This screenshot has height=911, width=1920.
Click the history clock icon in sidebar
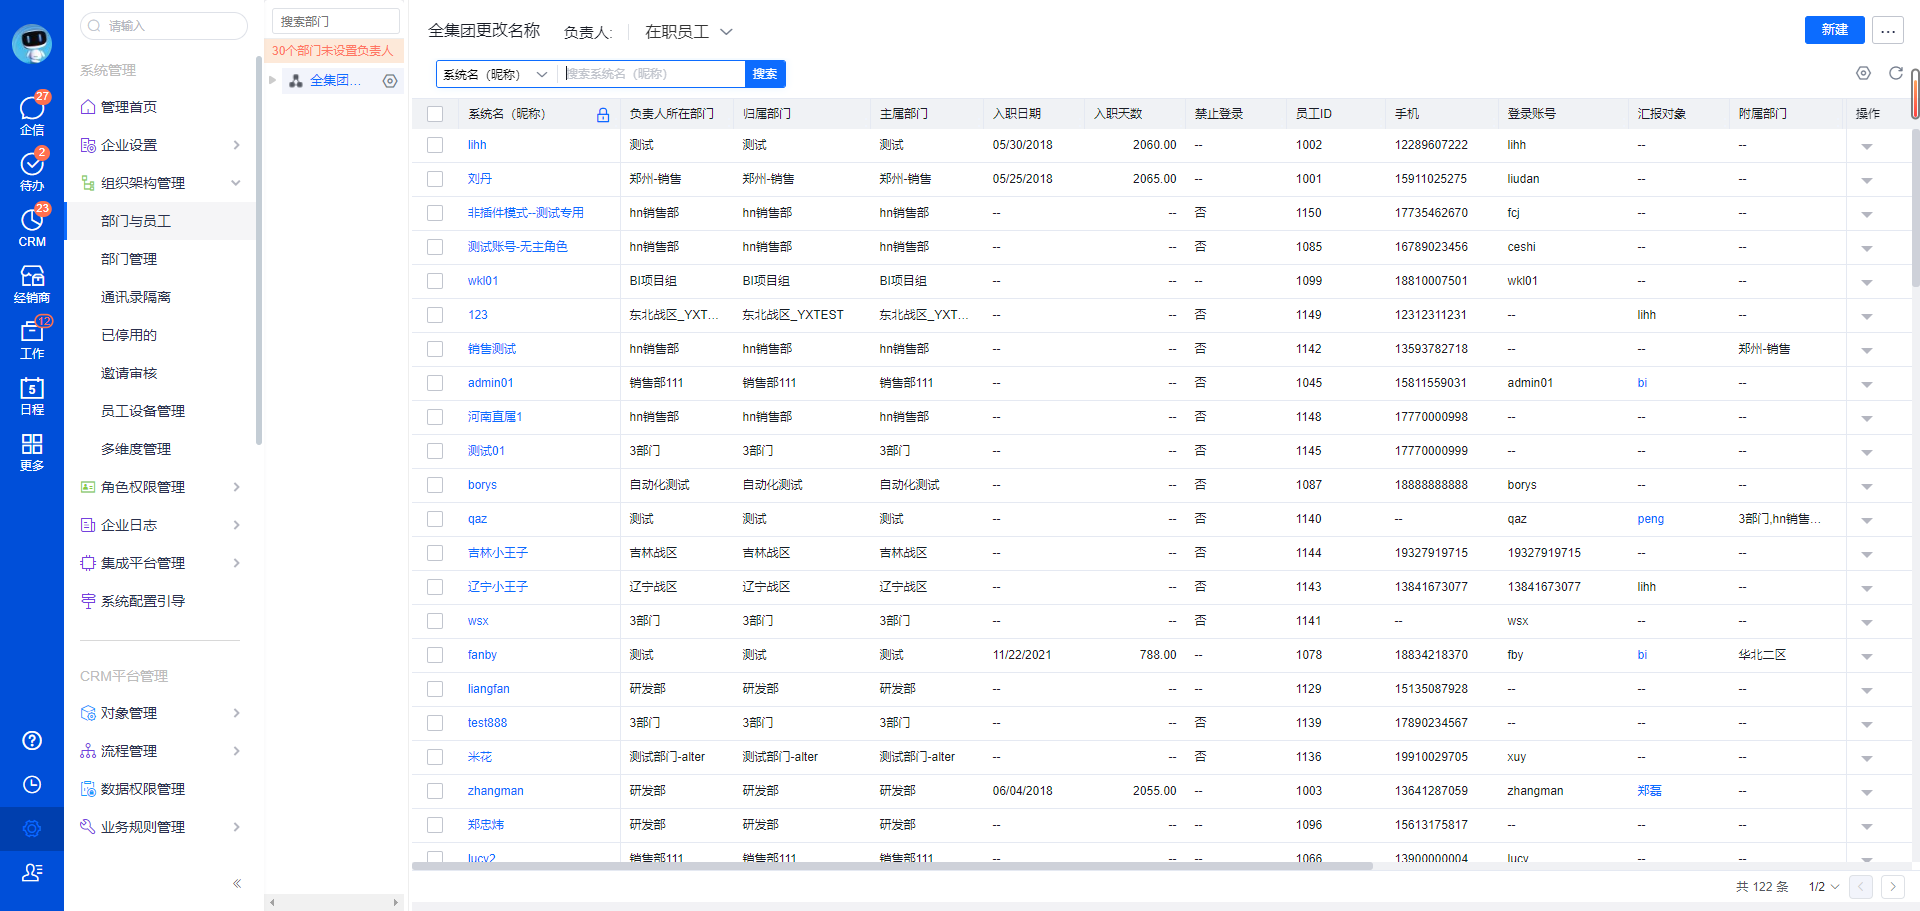32,784
